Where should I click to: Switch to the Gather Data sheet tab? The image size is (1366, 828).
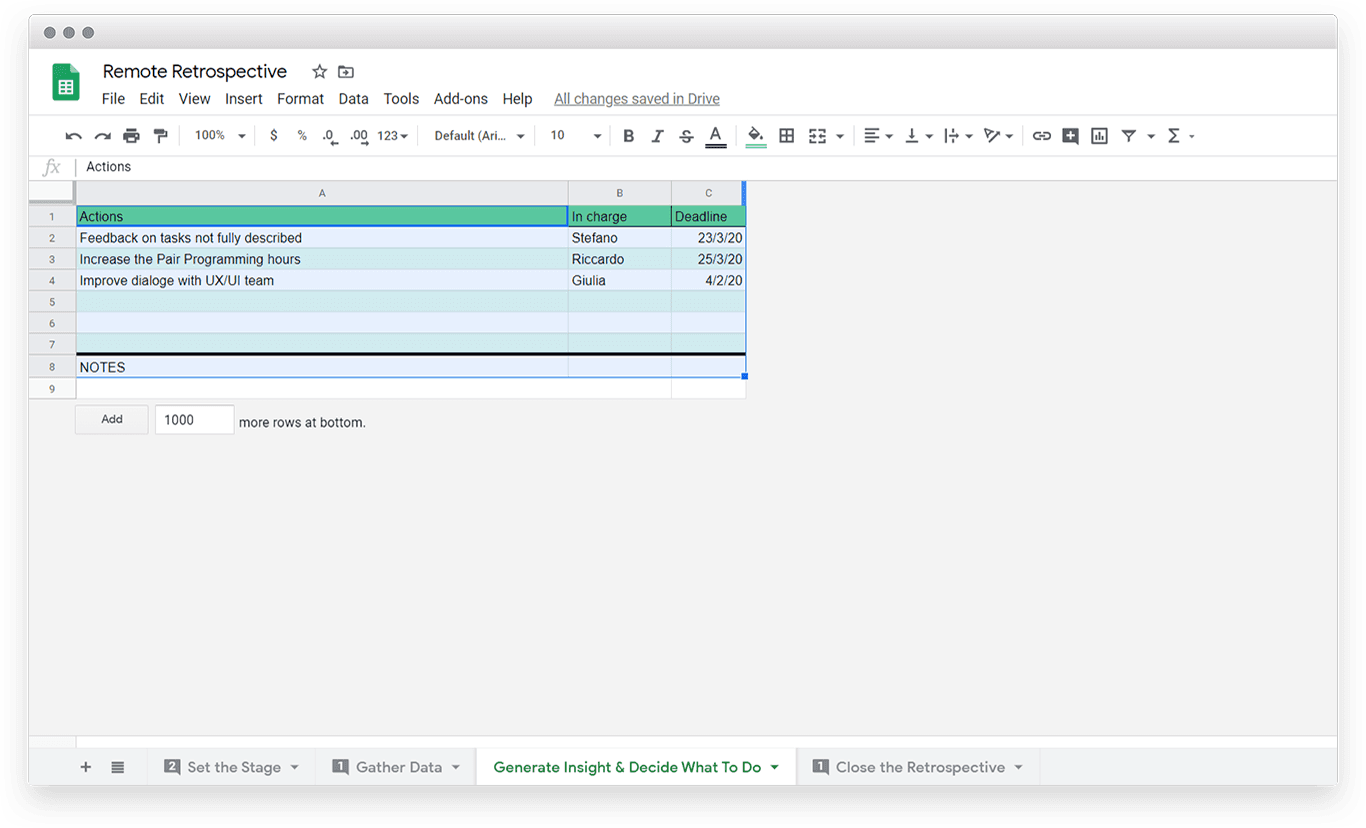(x=398, y=767)
